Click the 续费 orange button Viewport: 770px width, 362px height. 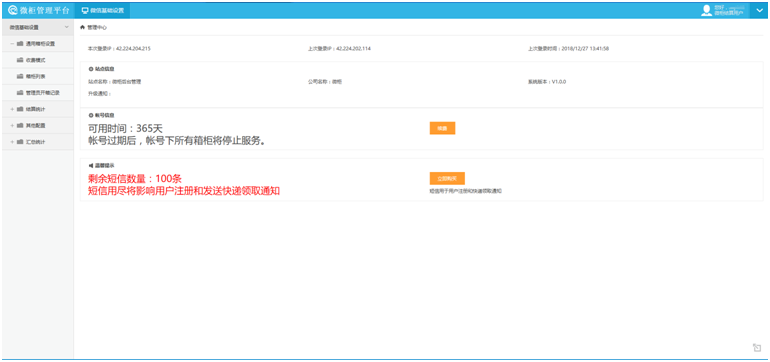(442, 128)
